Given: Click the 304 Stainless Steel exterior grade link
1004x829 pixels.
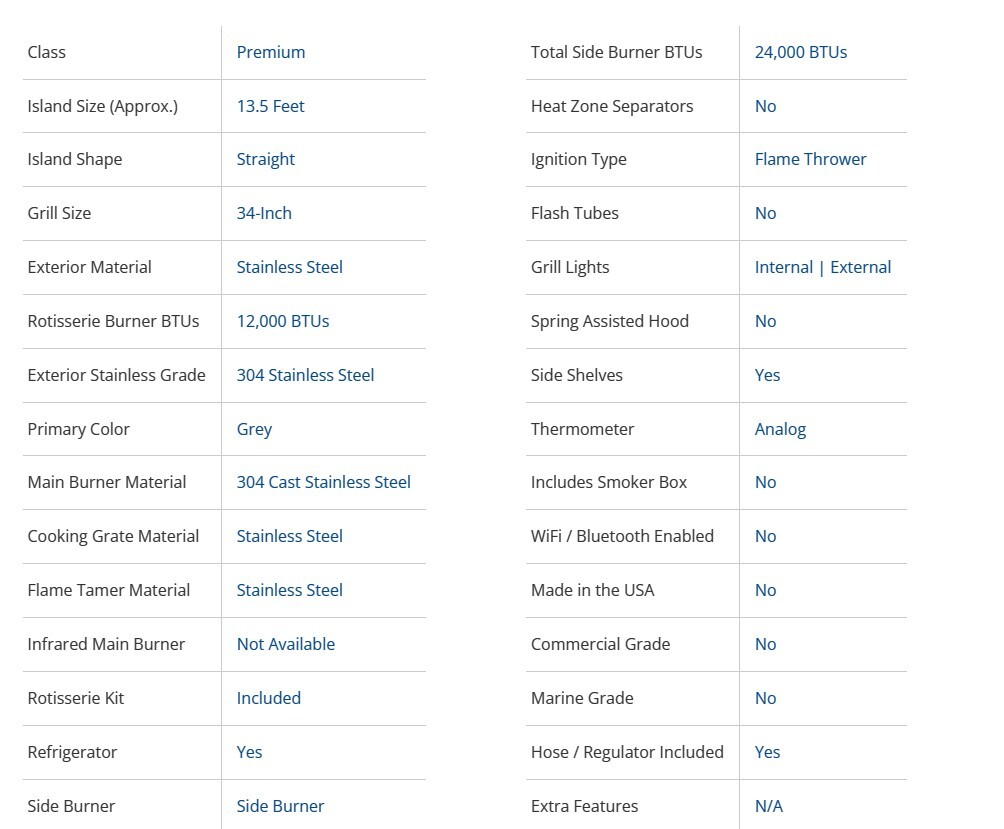Looking at the screenshot, I should click(x=305, y=375).
